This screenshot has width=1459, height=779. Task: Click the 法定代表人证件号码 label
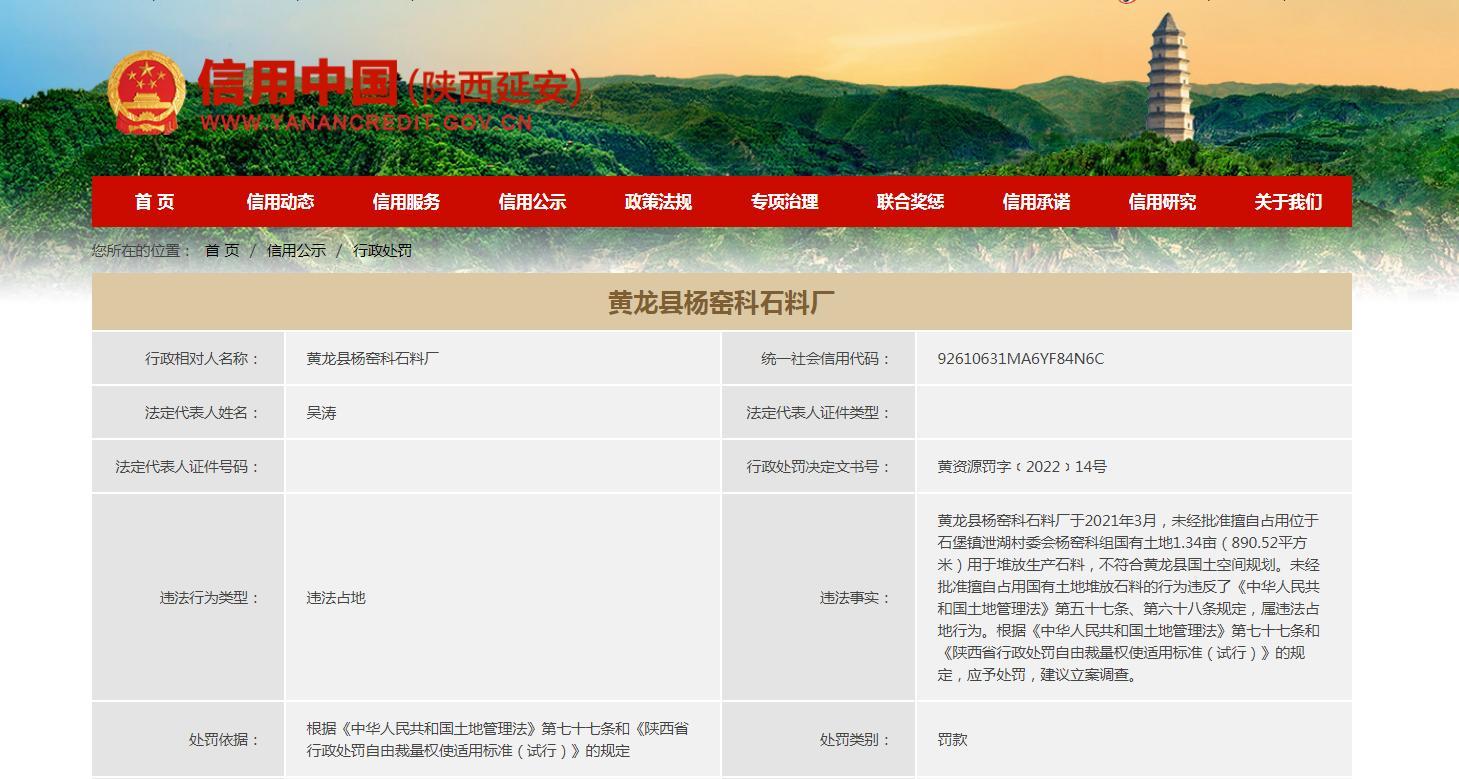point(188,467)
